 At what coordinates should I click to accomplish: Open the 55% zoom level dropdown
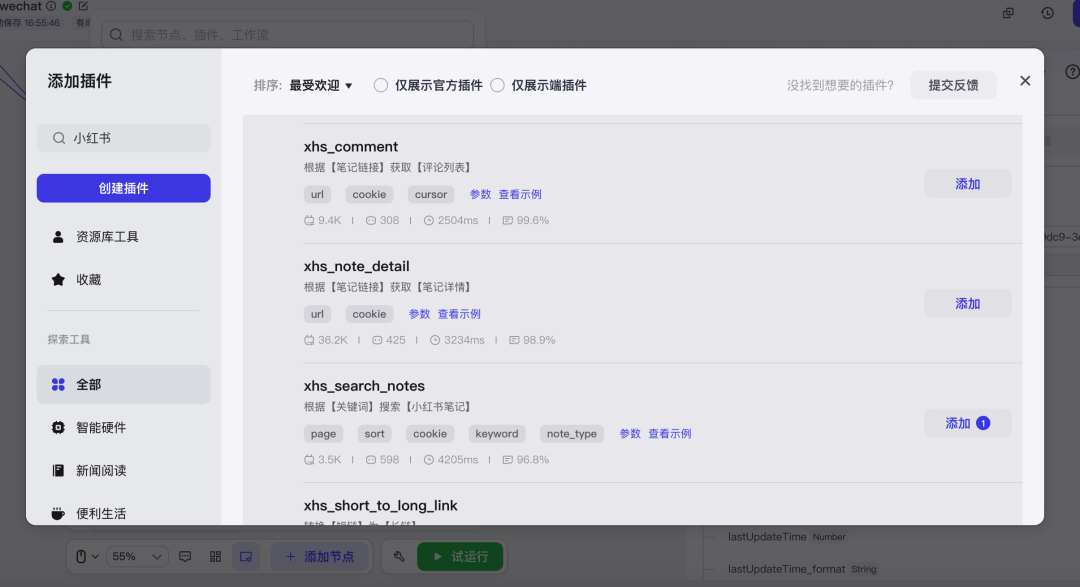pyautogui.click(x=137, y=556)
